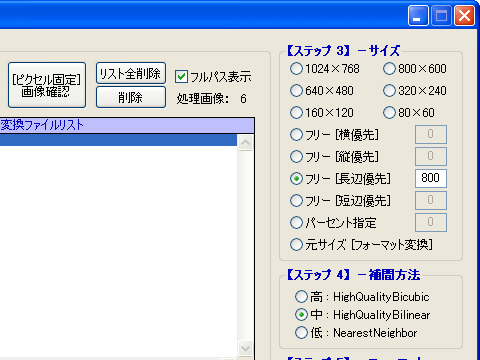Click the 長辺優先 value field showing 800
Screen dimensions: 480x360
click(431, 179)
